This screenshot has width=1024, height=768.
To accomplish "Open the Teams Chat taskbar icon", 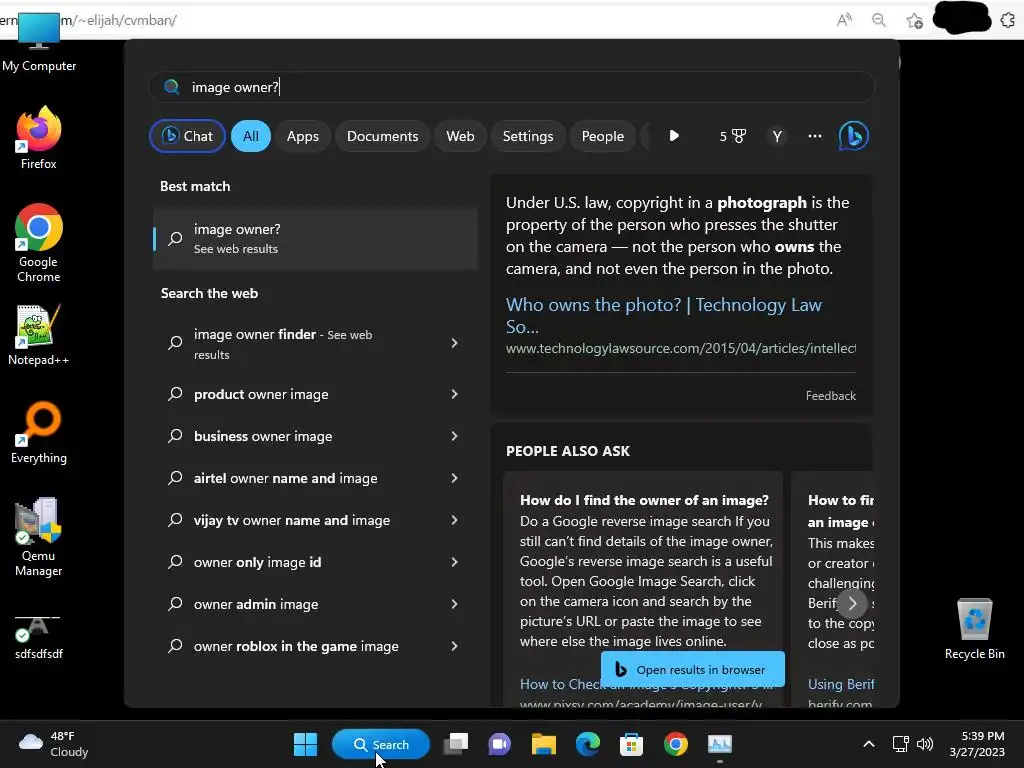I will pyautogui.click(x=500, y=744).
